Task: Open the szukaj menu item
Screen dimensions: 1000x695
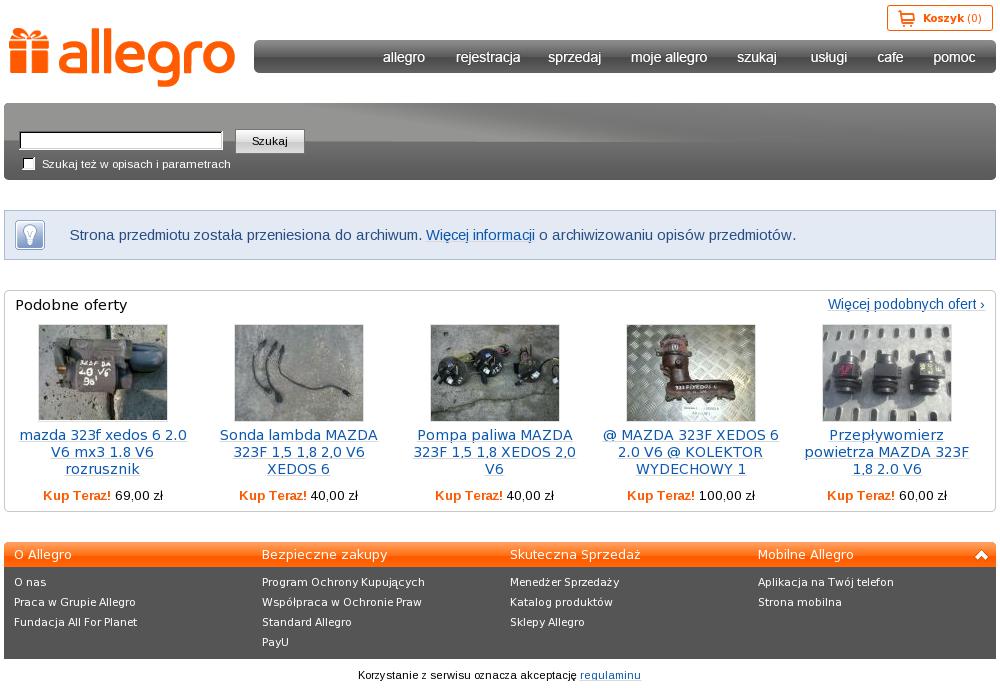Action: [756, 57]
